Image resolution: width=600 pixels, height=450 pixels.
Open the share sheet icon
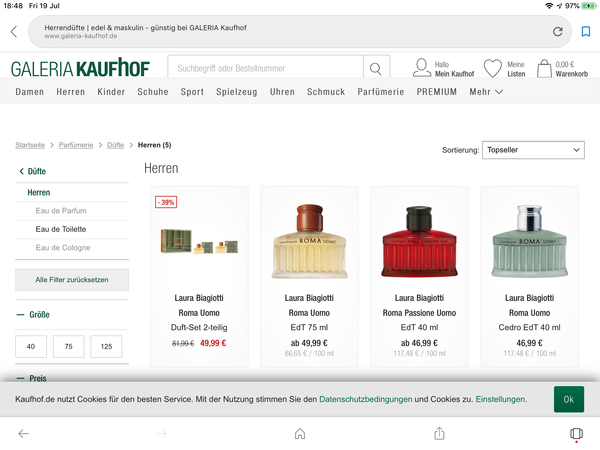[x=439, y=433]
